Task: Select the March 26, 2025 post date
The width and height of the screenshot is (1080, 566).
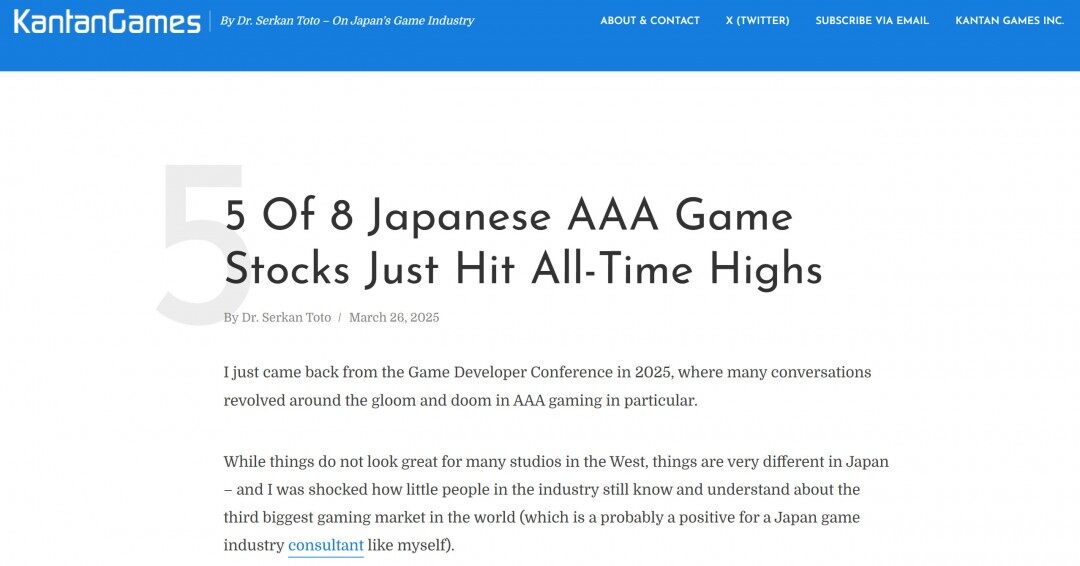Action: [x=394, y=317]
